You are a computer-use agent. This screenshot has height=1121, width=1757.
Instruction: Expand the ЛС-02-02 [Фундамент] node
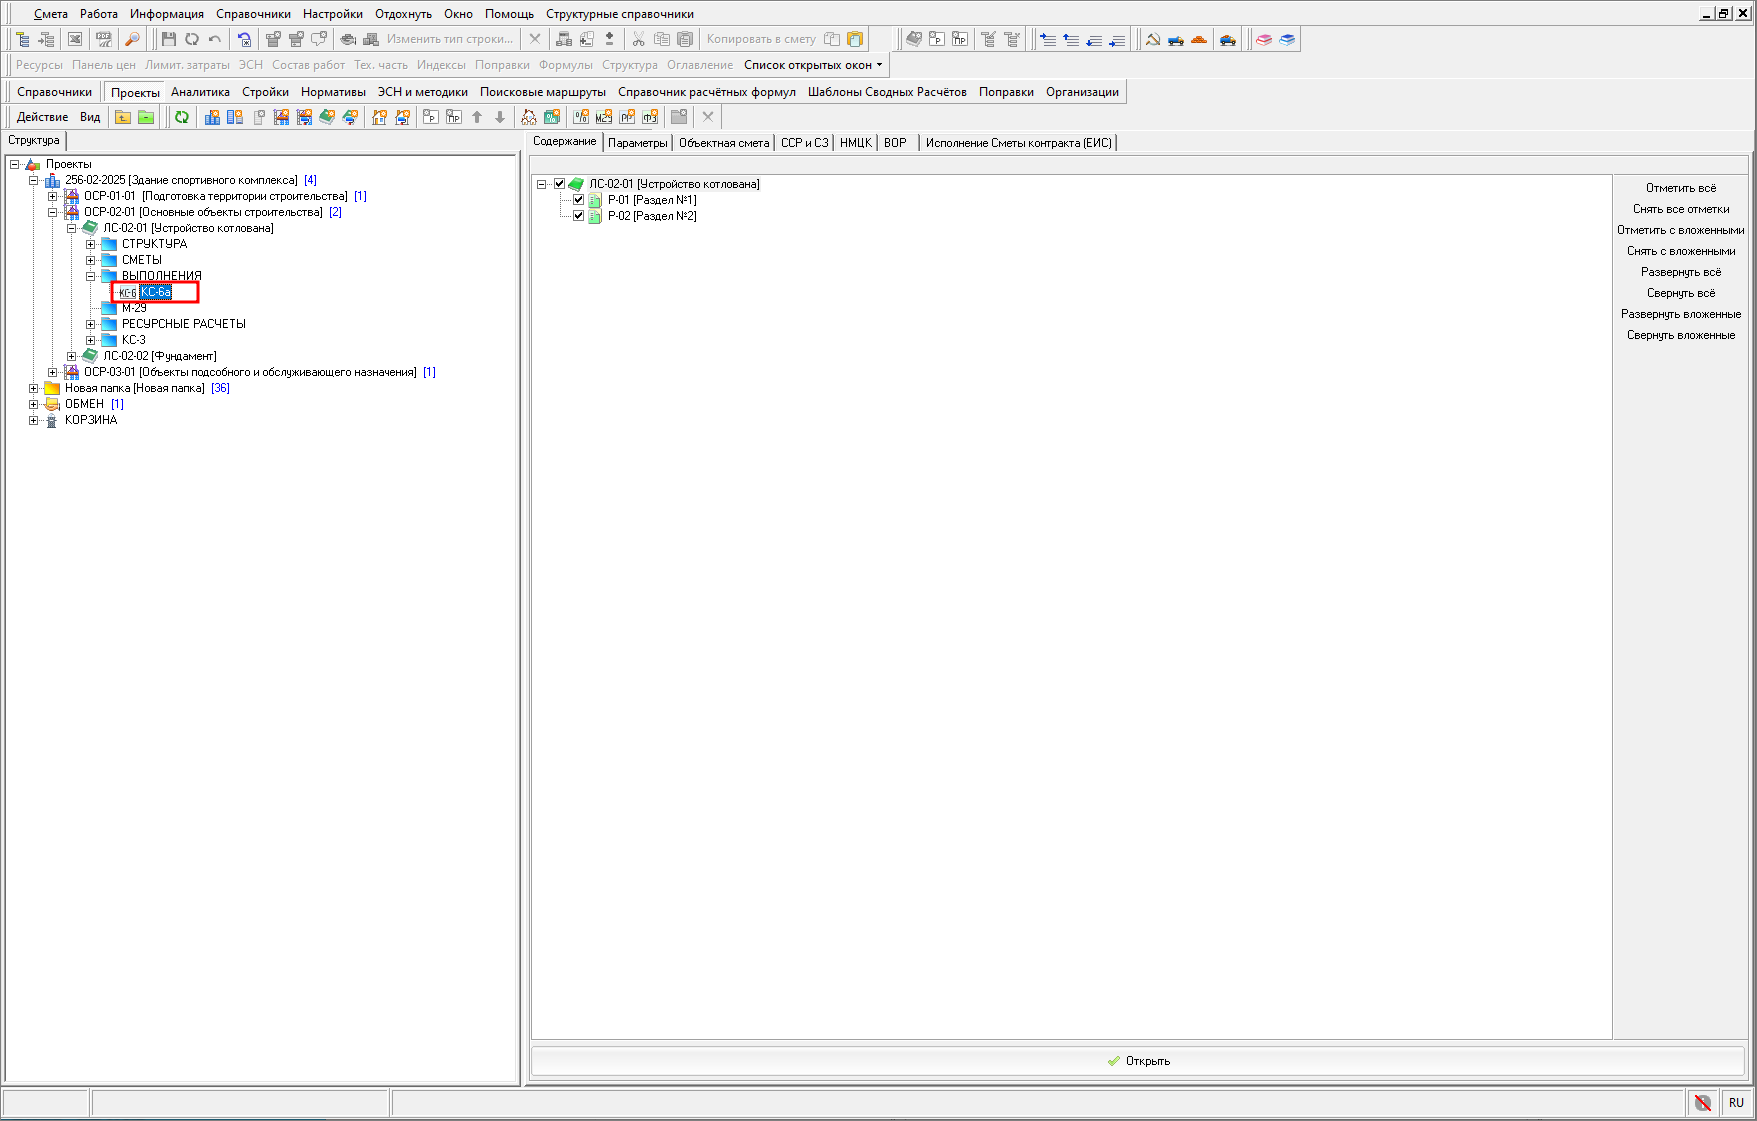click(x=72, y=356)
